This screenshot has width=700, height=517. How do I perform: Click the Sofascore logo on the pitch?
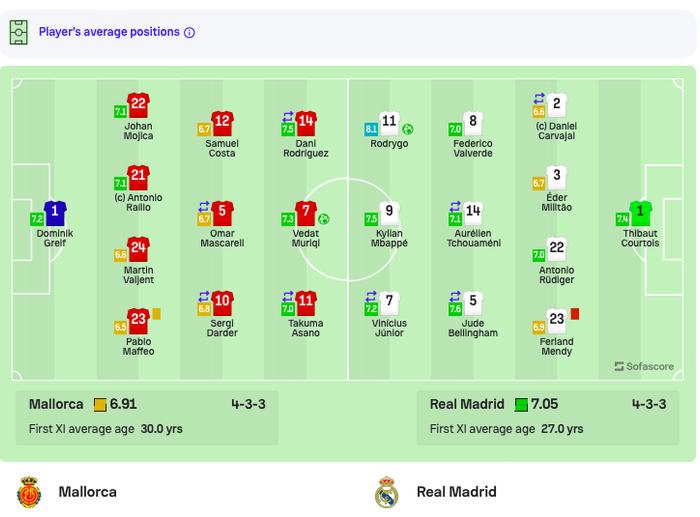click(644, 366)
